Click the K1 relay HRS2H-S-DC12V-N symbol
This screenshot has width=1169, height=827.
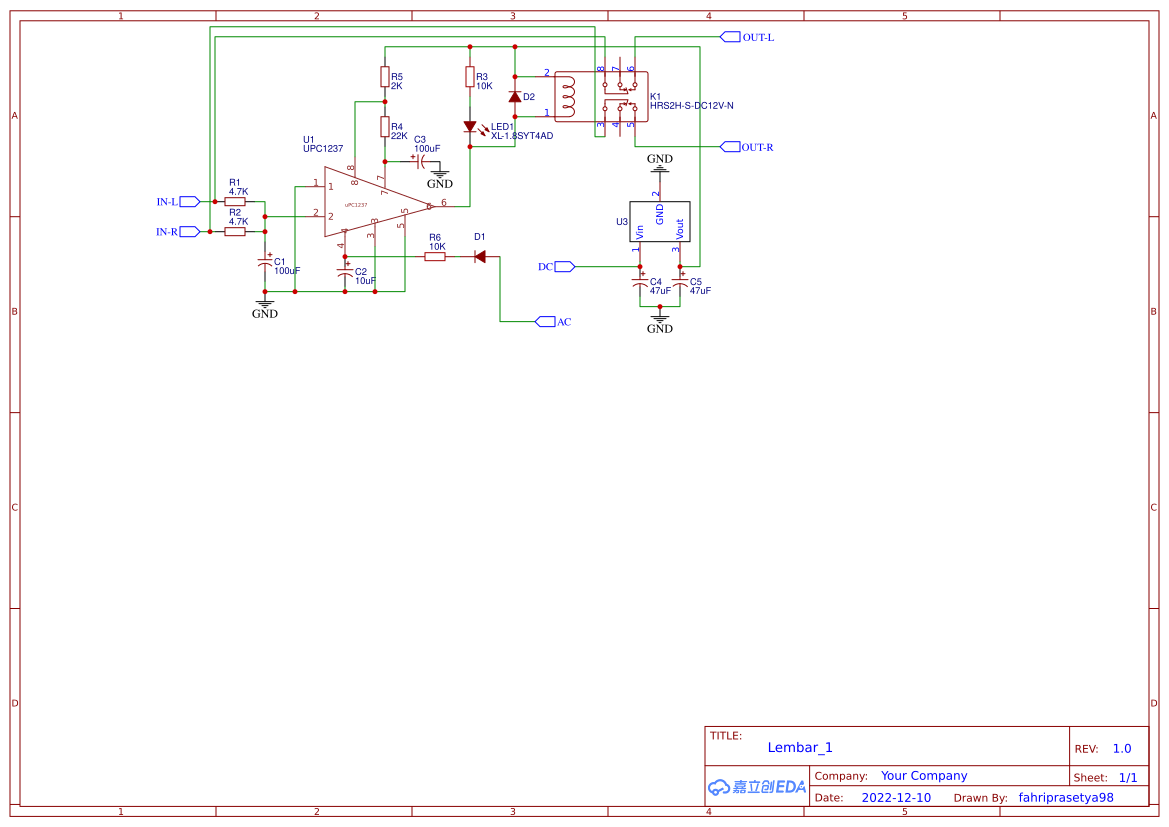point(622,95)
